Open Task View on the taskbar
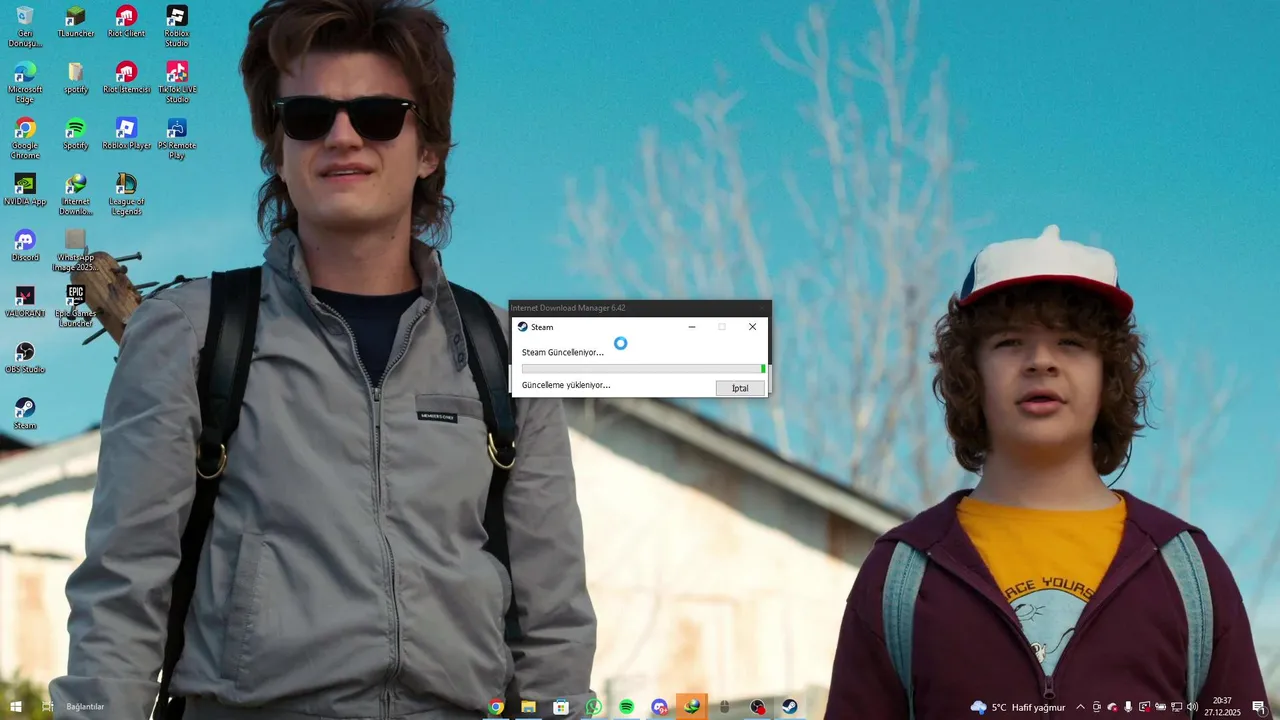The width and height of the screenshot is (1280, 720). [47, 707]
